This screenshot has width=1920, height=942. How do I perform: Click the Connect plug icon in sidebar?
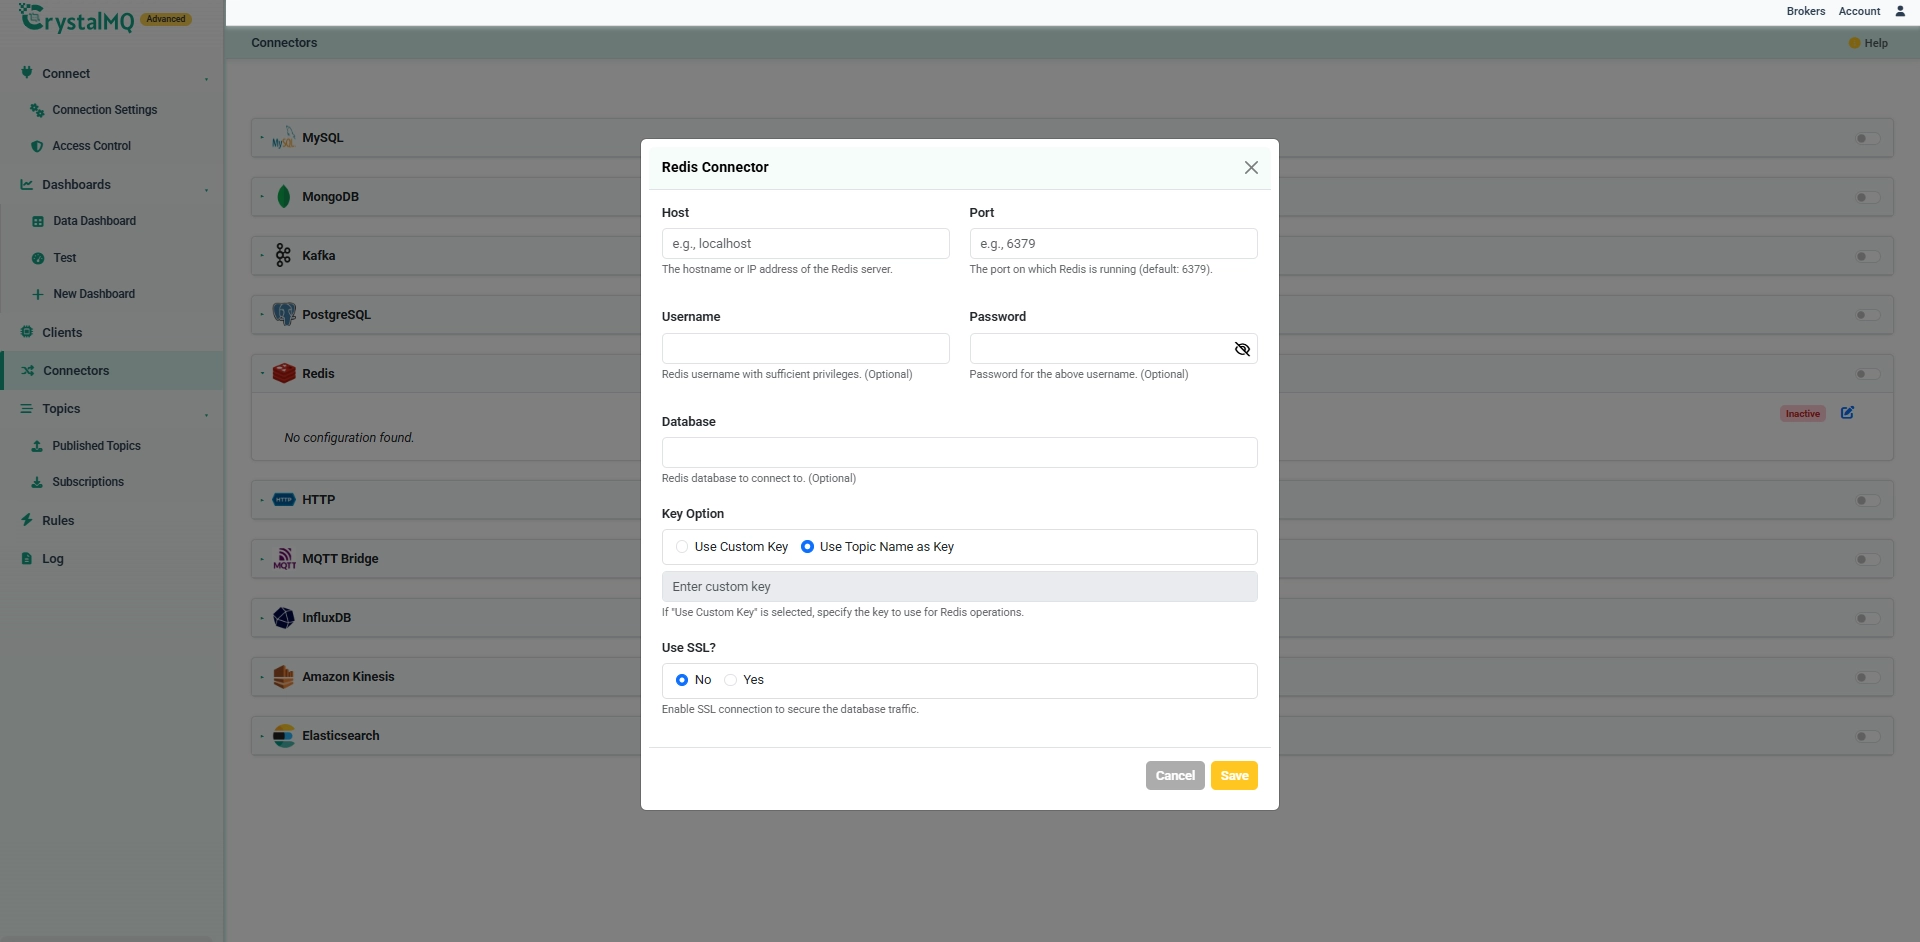(27, 72)
